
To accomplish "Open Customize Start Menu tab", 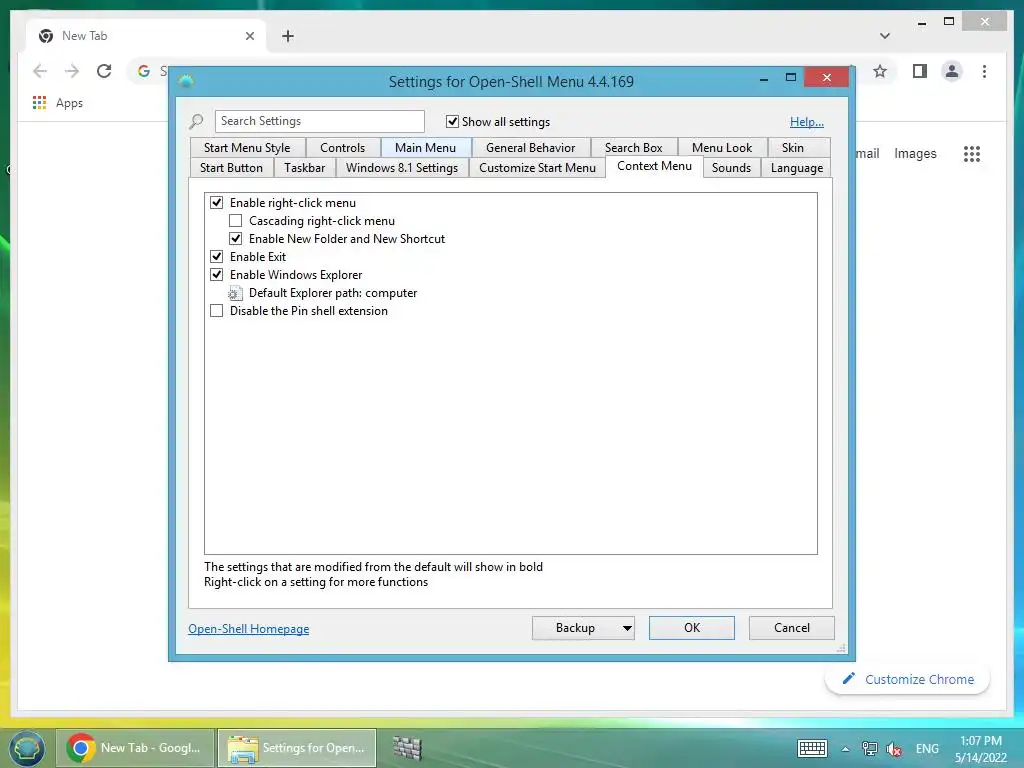I will 537,168.
